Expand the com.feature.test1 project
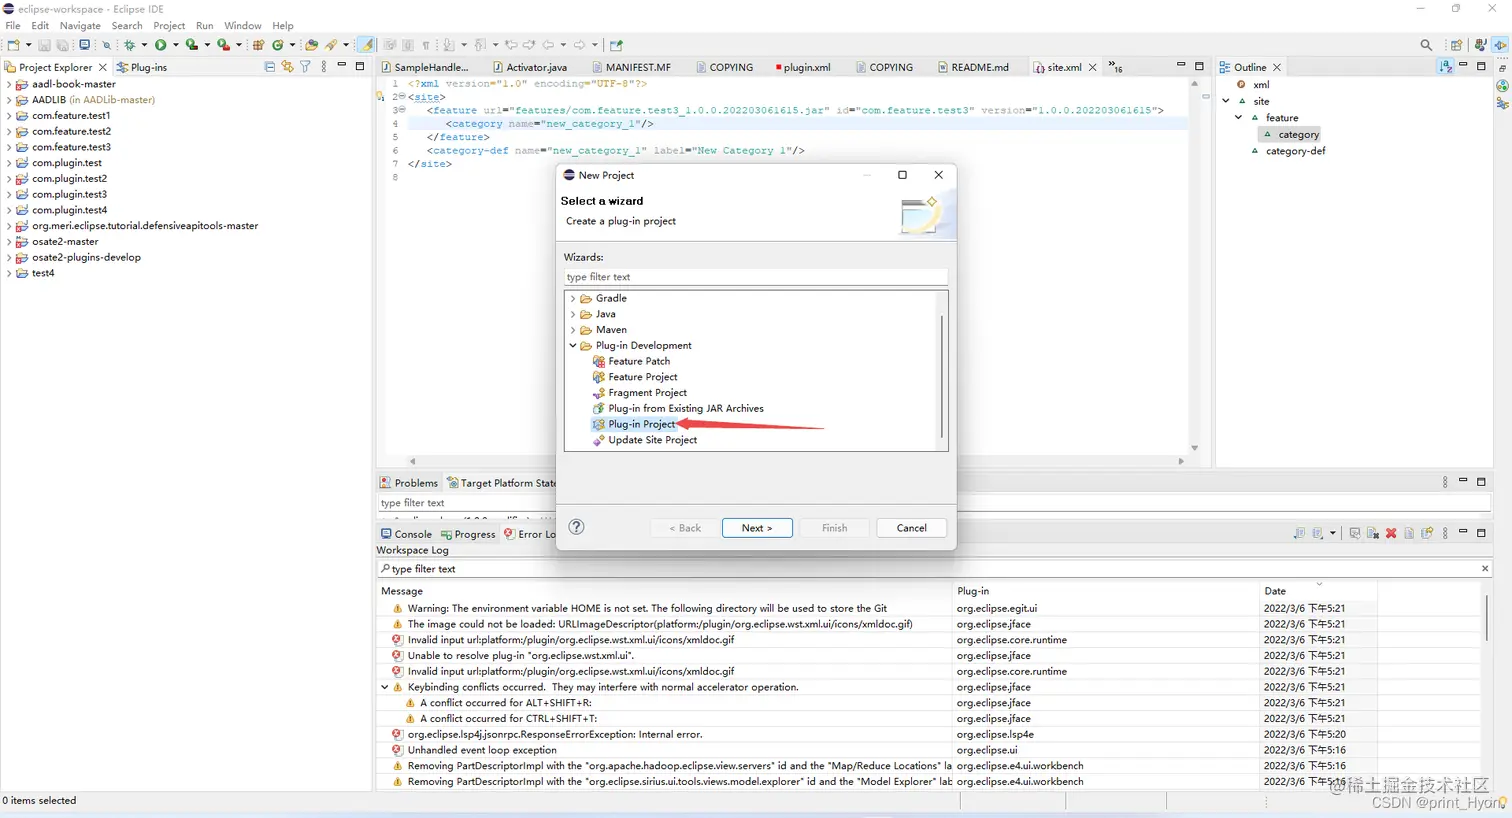The image size is (1512, 818). pyautogui.click(x=9, y=116)
